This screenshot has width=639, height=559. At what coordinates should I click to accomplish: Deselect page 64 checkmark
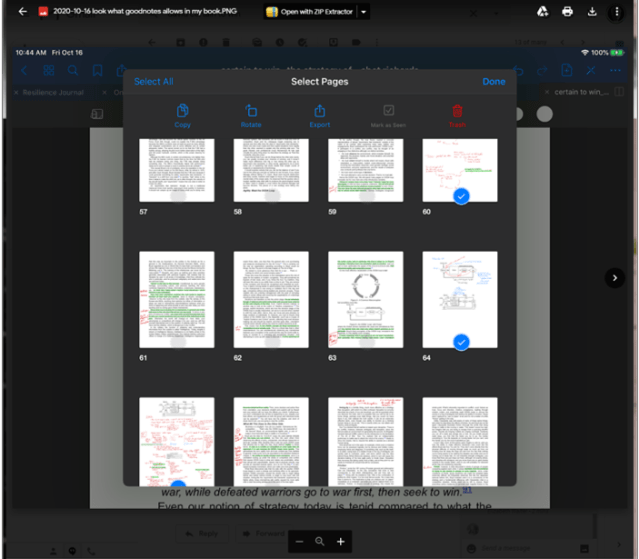460,342
